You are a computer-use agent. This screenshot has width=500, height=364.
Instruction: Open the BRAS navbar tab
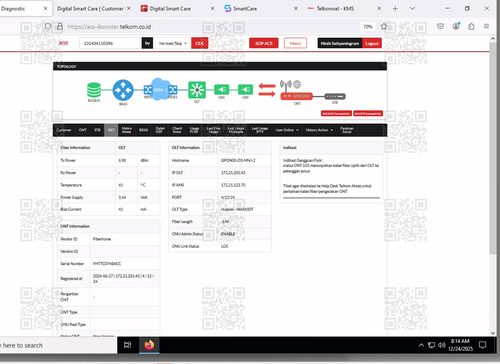(144, 130)
